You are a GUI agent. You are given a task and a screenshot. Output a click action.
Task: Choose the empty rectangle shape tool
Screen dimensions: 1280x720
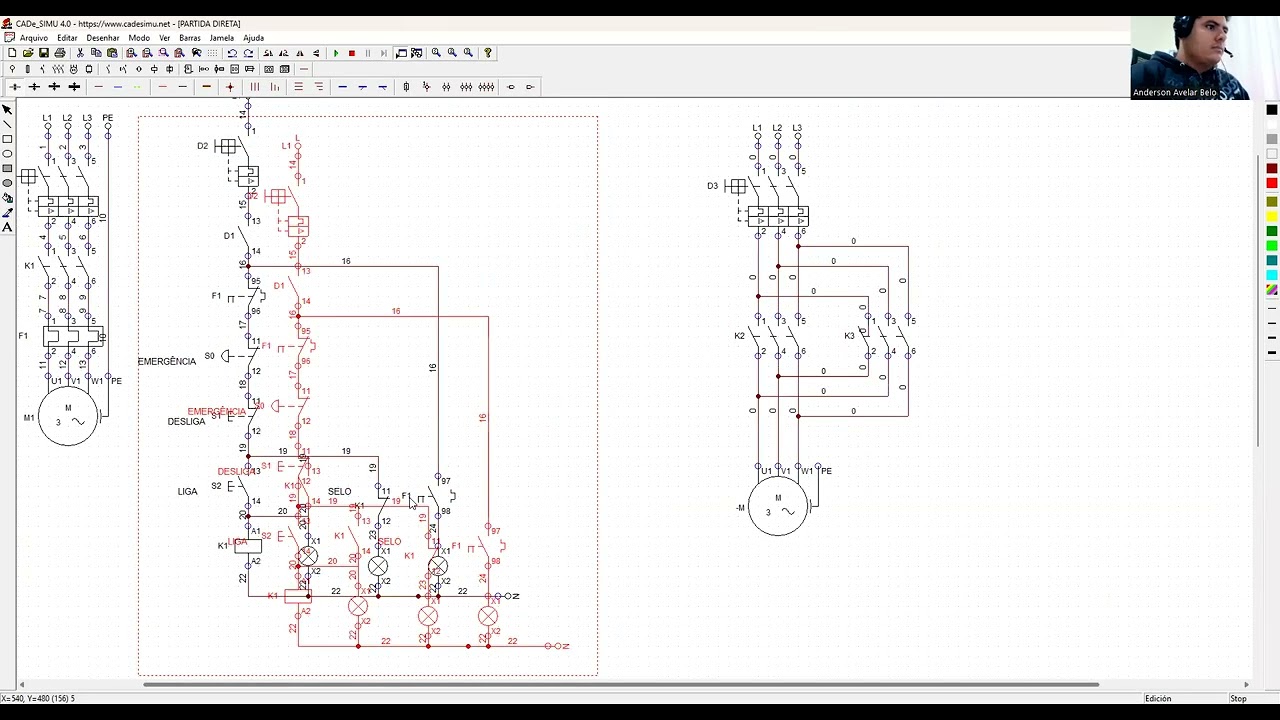(7, 139)
